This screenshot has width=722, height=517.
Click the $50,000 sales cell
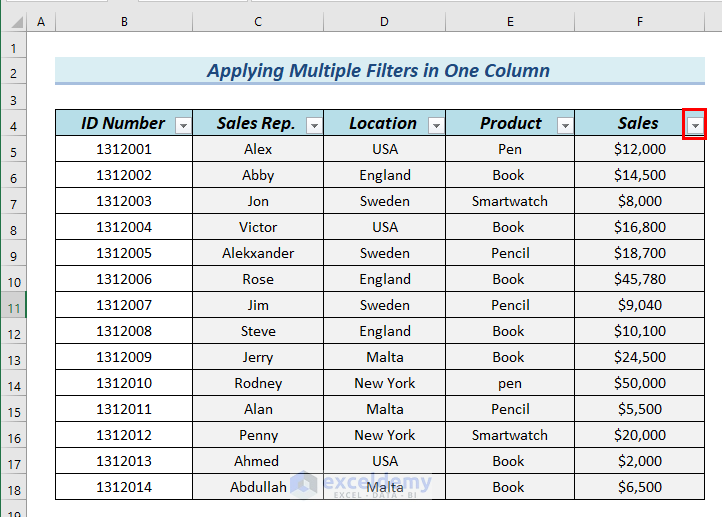(640, 383)
